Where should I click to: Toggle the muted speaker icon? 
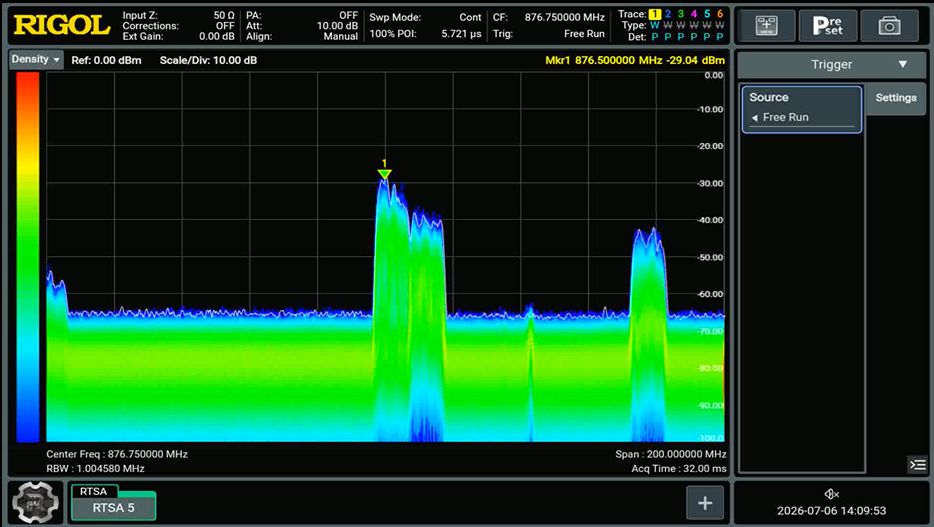tap(832, 494)
